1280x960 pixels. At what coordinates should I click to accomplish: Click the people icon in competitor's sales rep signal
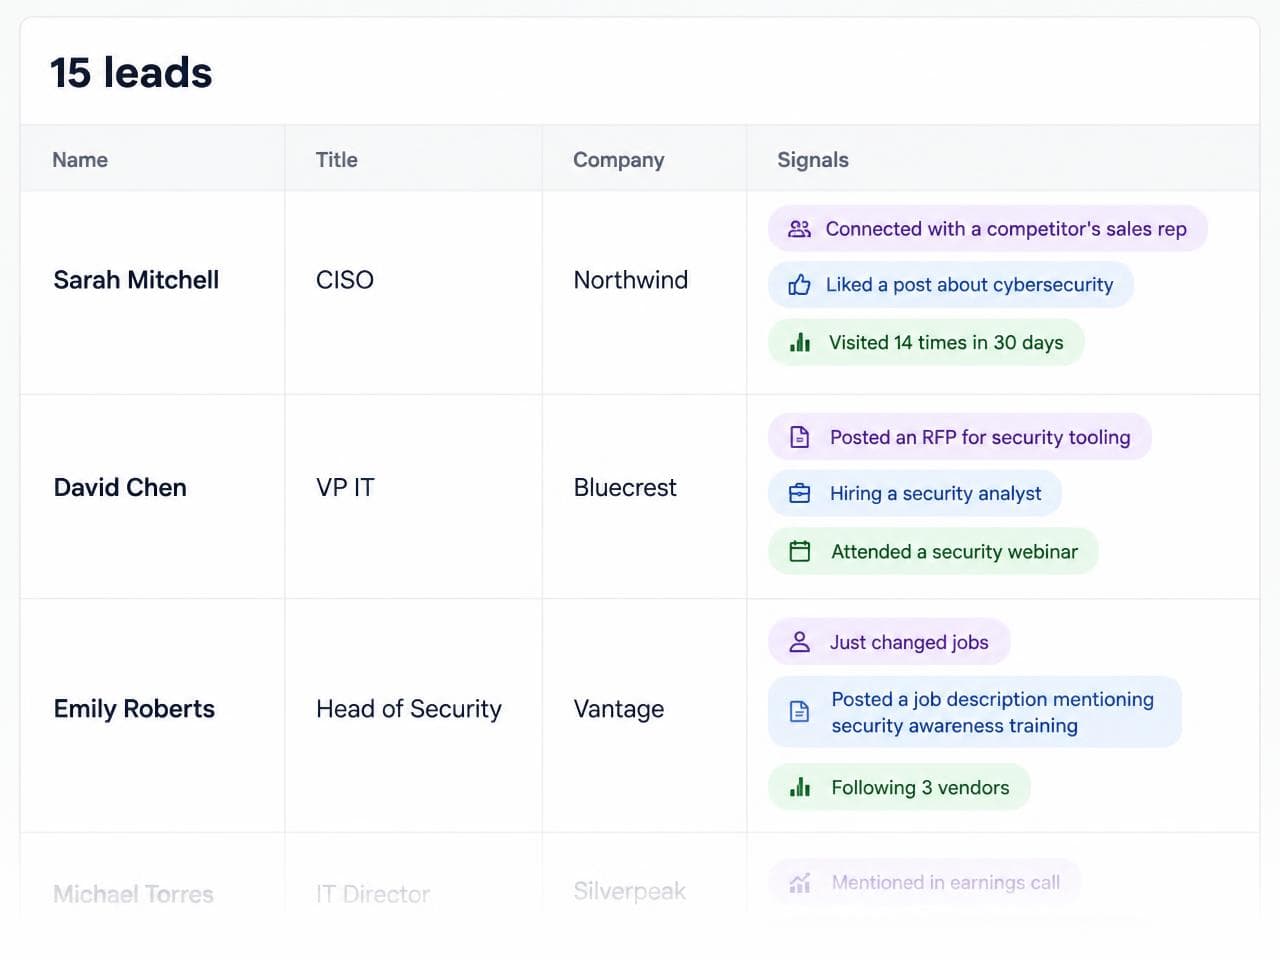click(x=799, y=229)
